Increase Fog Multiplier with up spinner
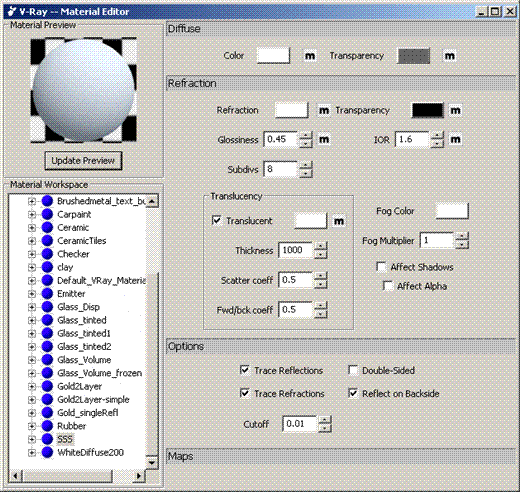520x492 pixels. point(462,237)
